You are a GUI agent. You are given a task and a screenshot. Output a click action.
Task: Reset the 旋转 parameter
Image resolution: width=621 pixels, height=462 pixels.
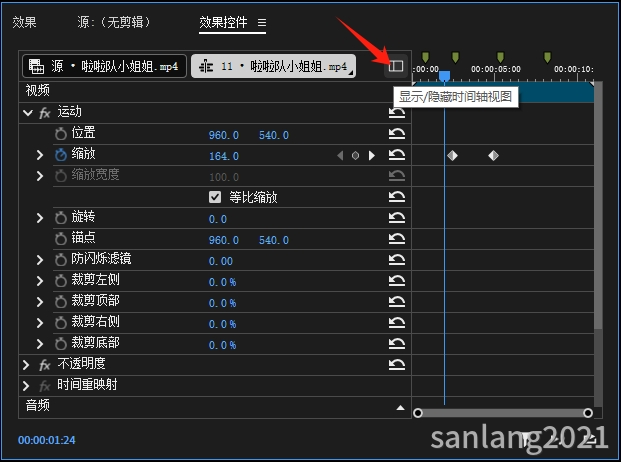pos(396,218)
